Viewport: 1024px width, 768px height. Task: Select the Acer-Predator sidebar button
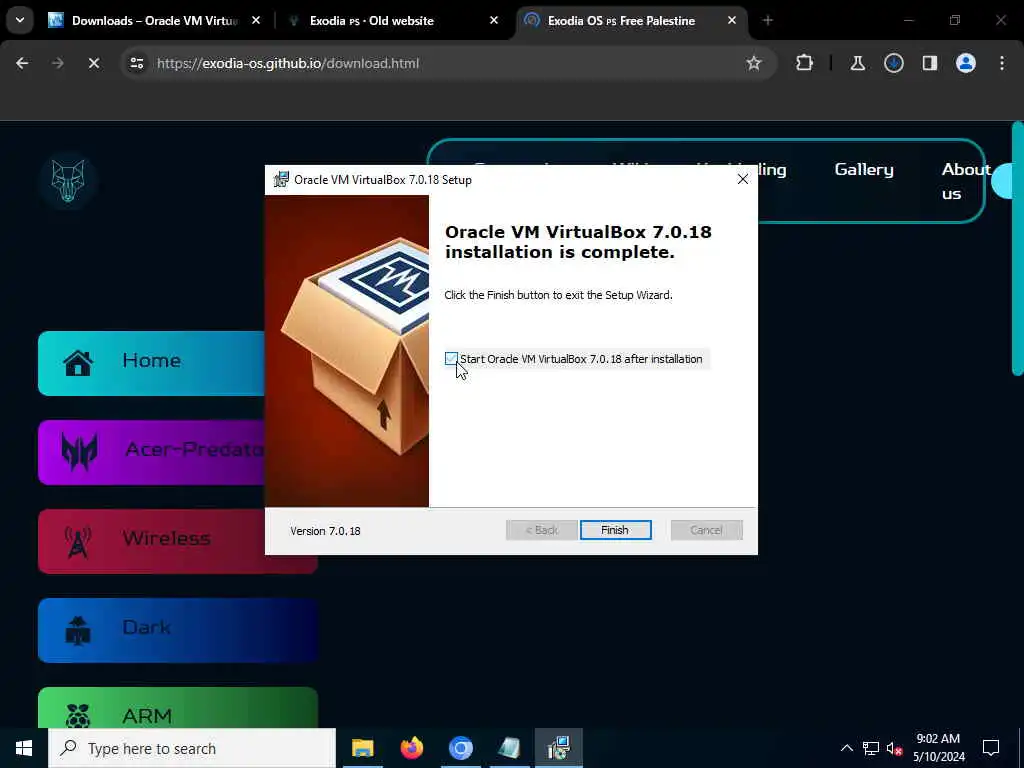click(152, 452)
